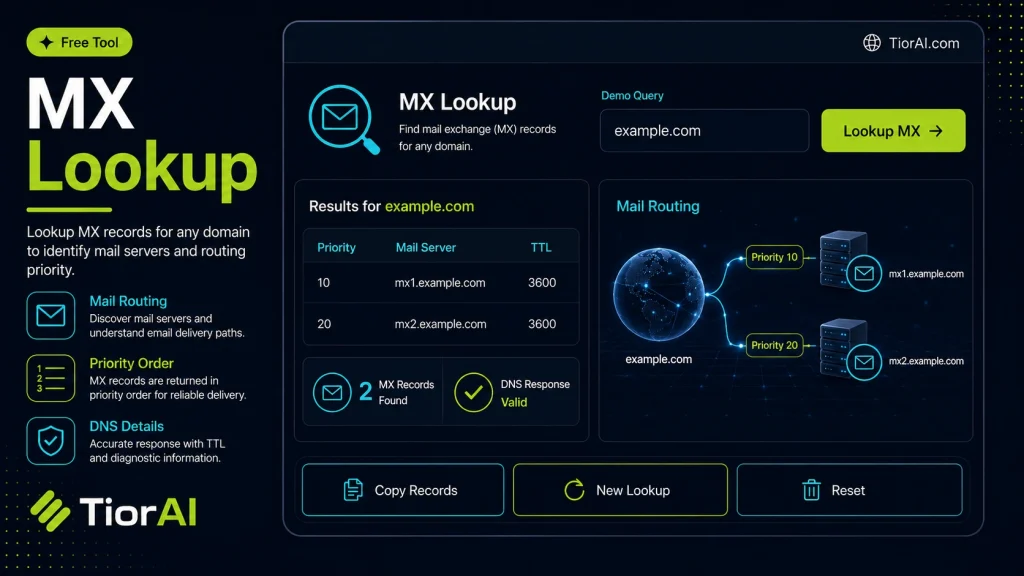Viewport: 1024px width, 576px height.
Task: Click priority value 20 in results table
Action: [324, 324]
